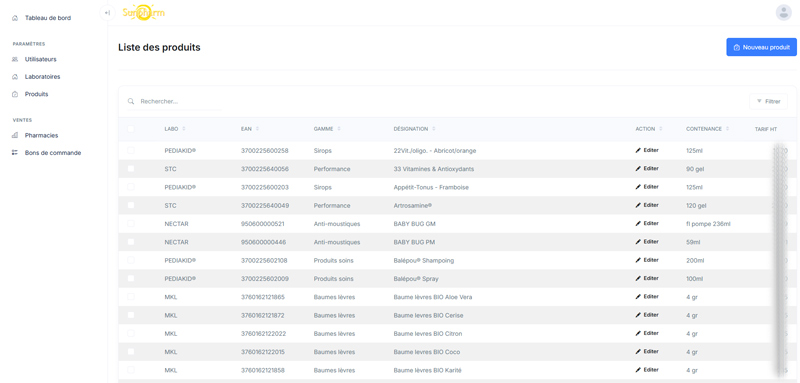Click the EAN 3760162121872 cell
This screenshot has height=383, width=800.
pos(263,316)
